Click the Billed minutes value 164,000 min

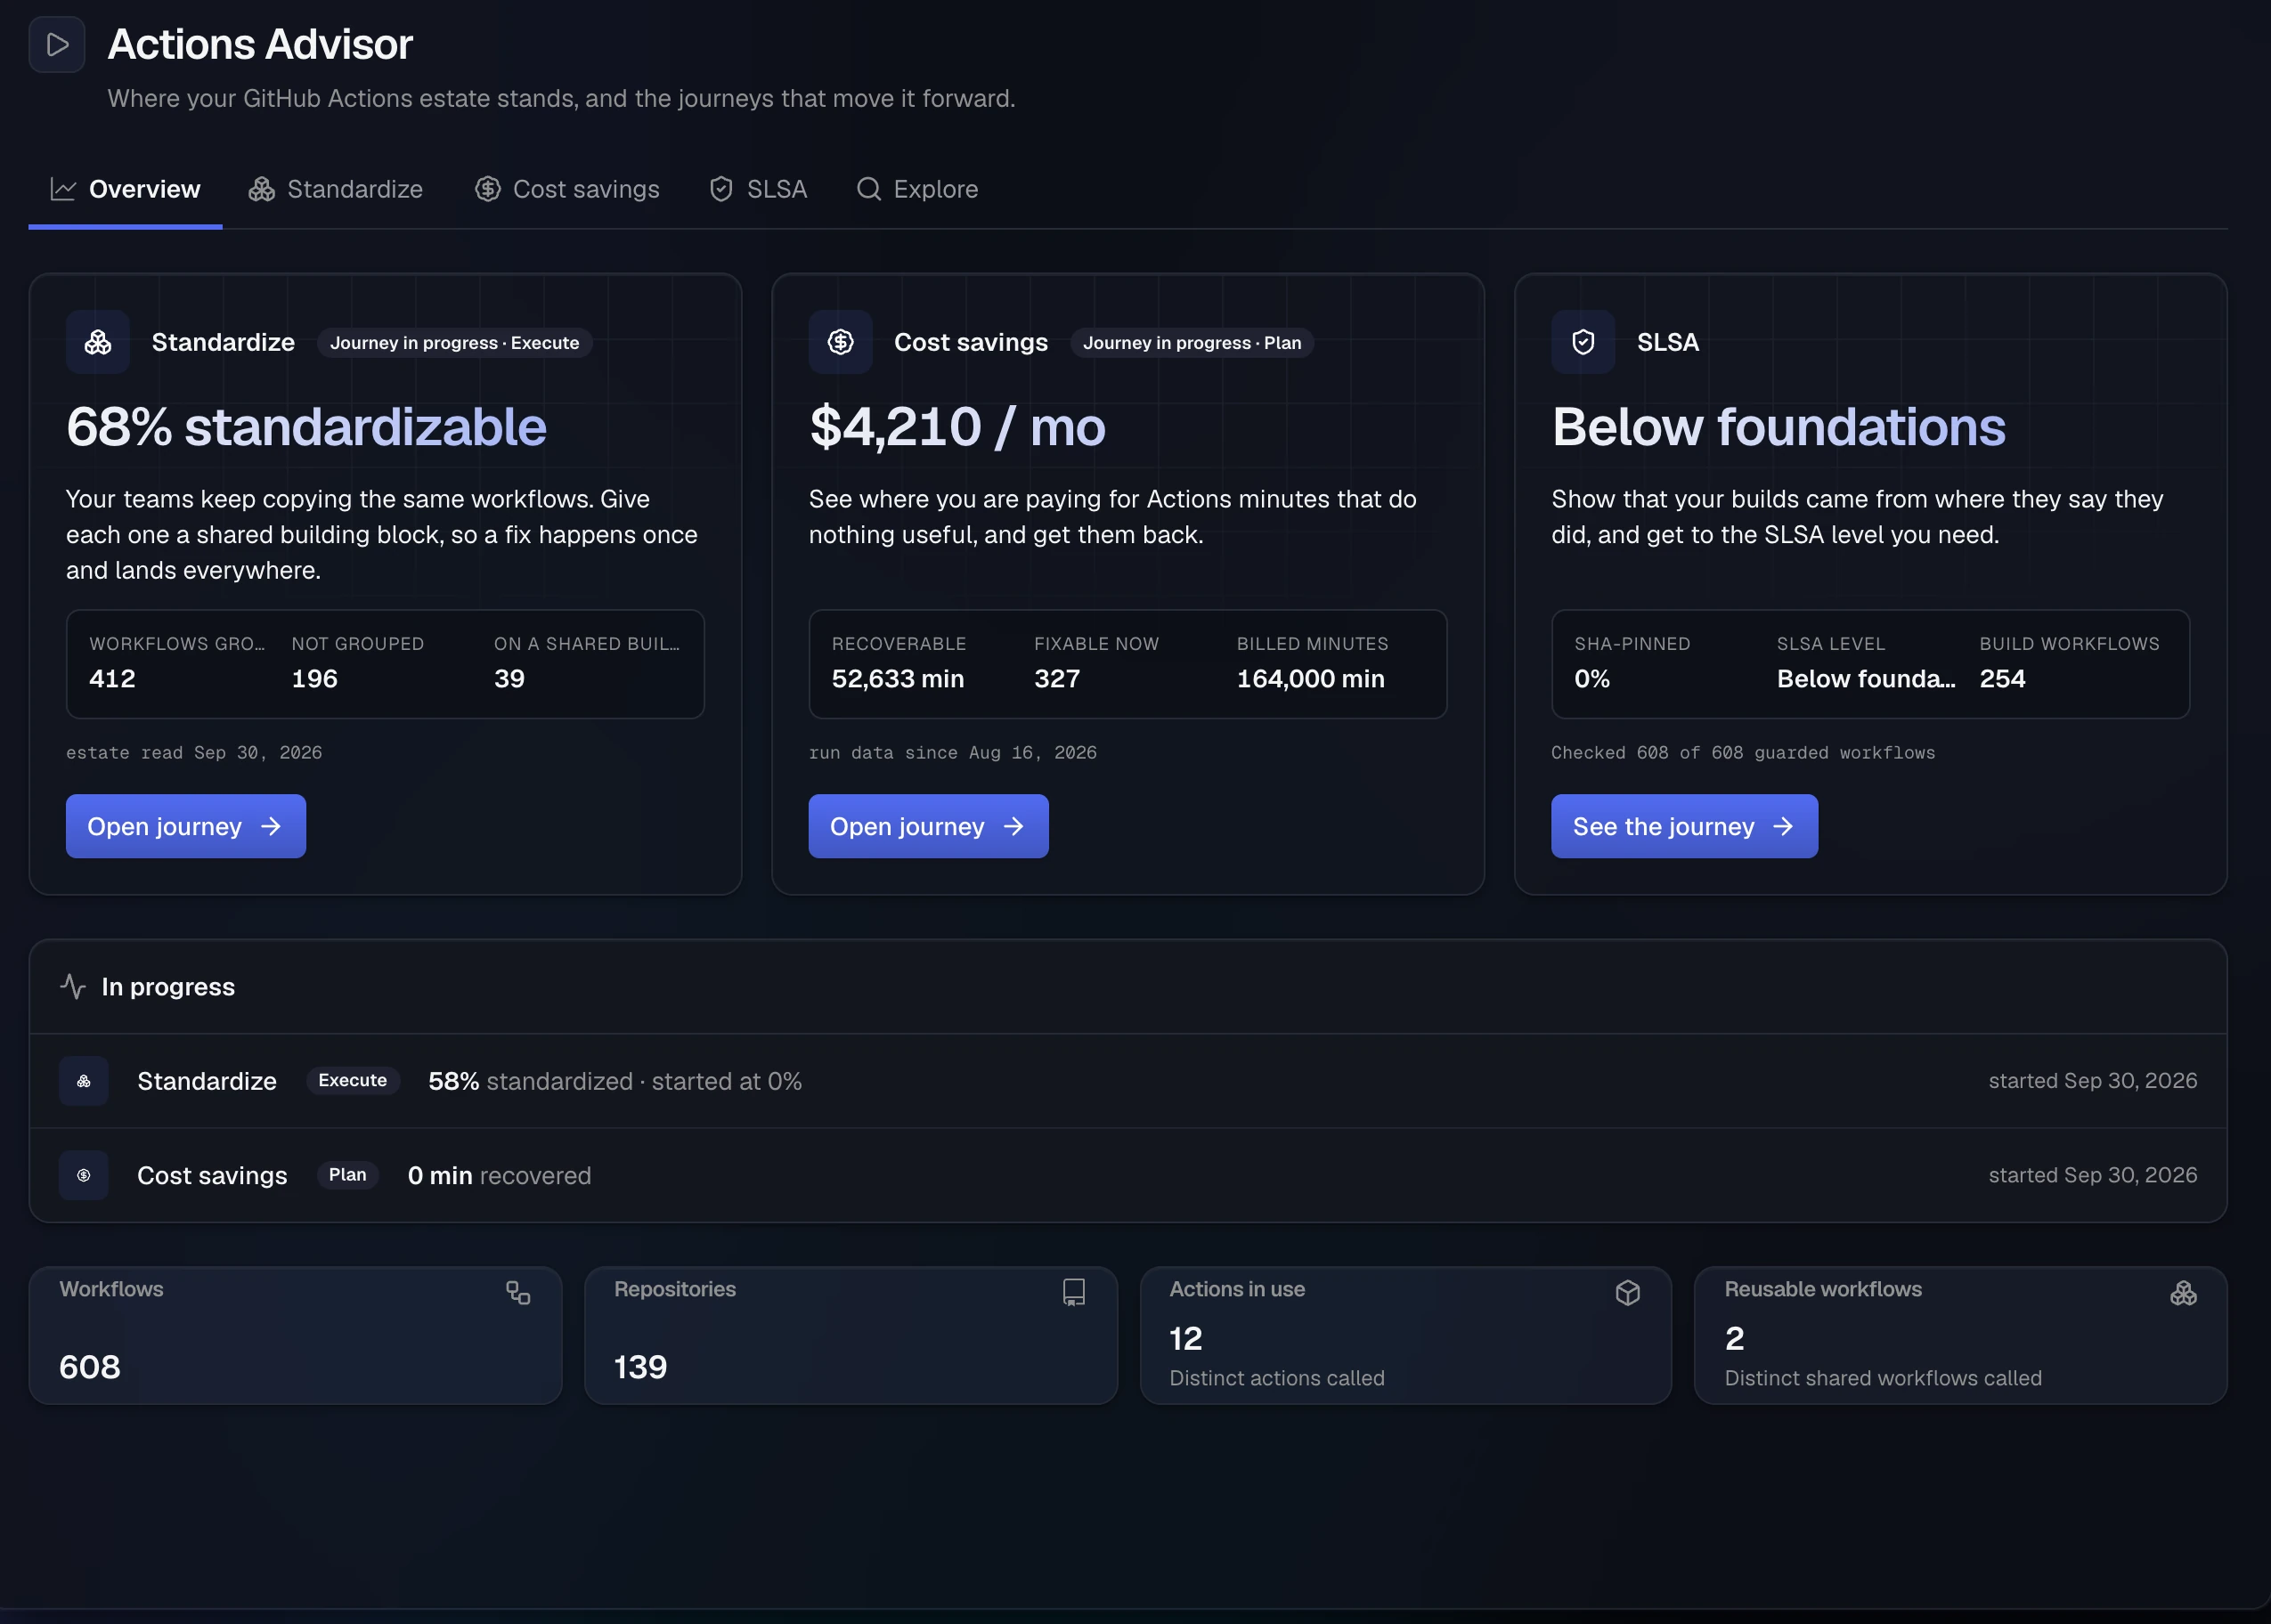pyautogui.click(x=1311, y=679)
